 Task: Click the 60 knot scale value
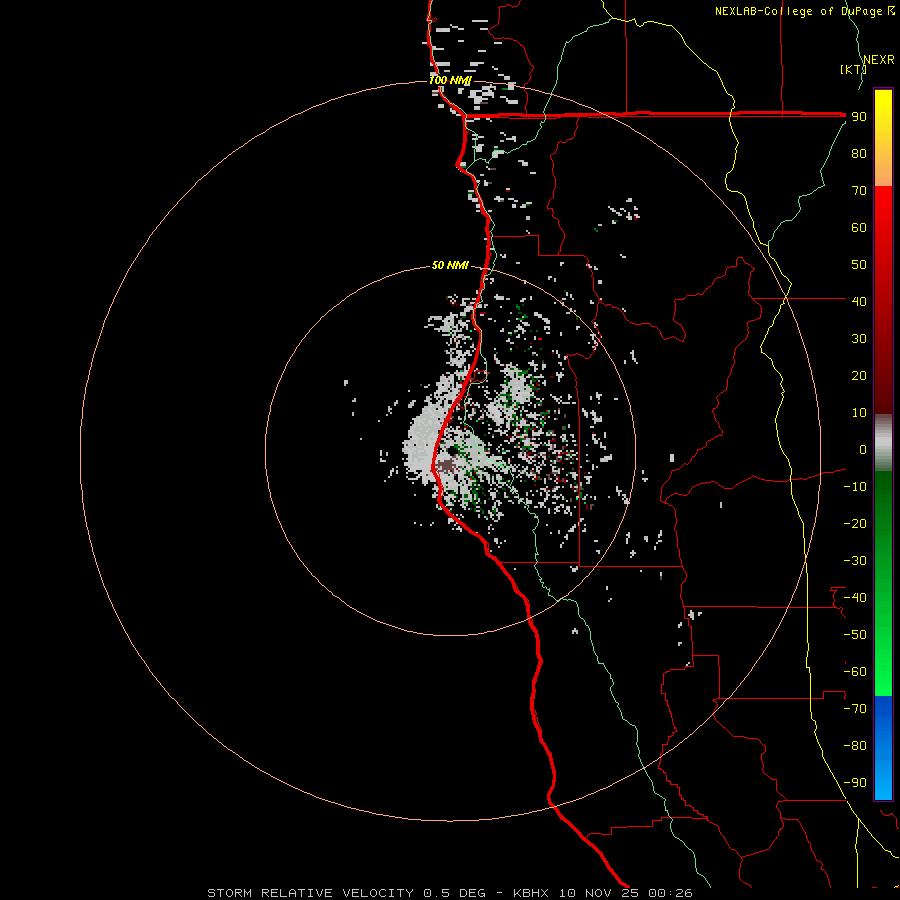859,227
